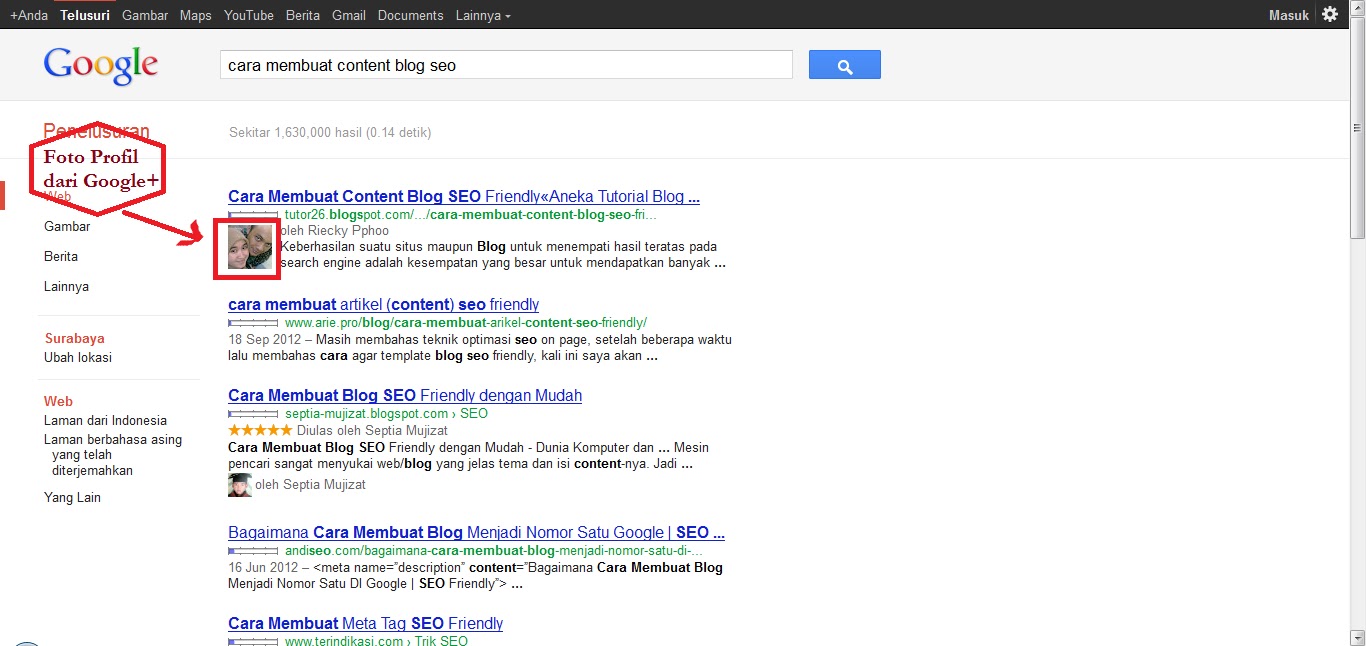Open Berita in top black bar
Screen dimensions: 1366x646
click(x=303, y=15)
